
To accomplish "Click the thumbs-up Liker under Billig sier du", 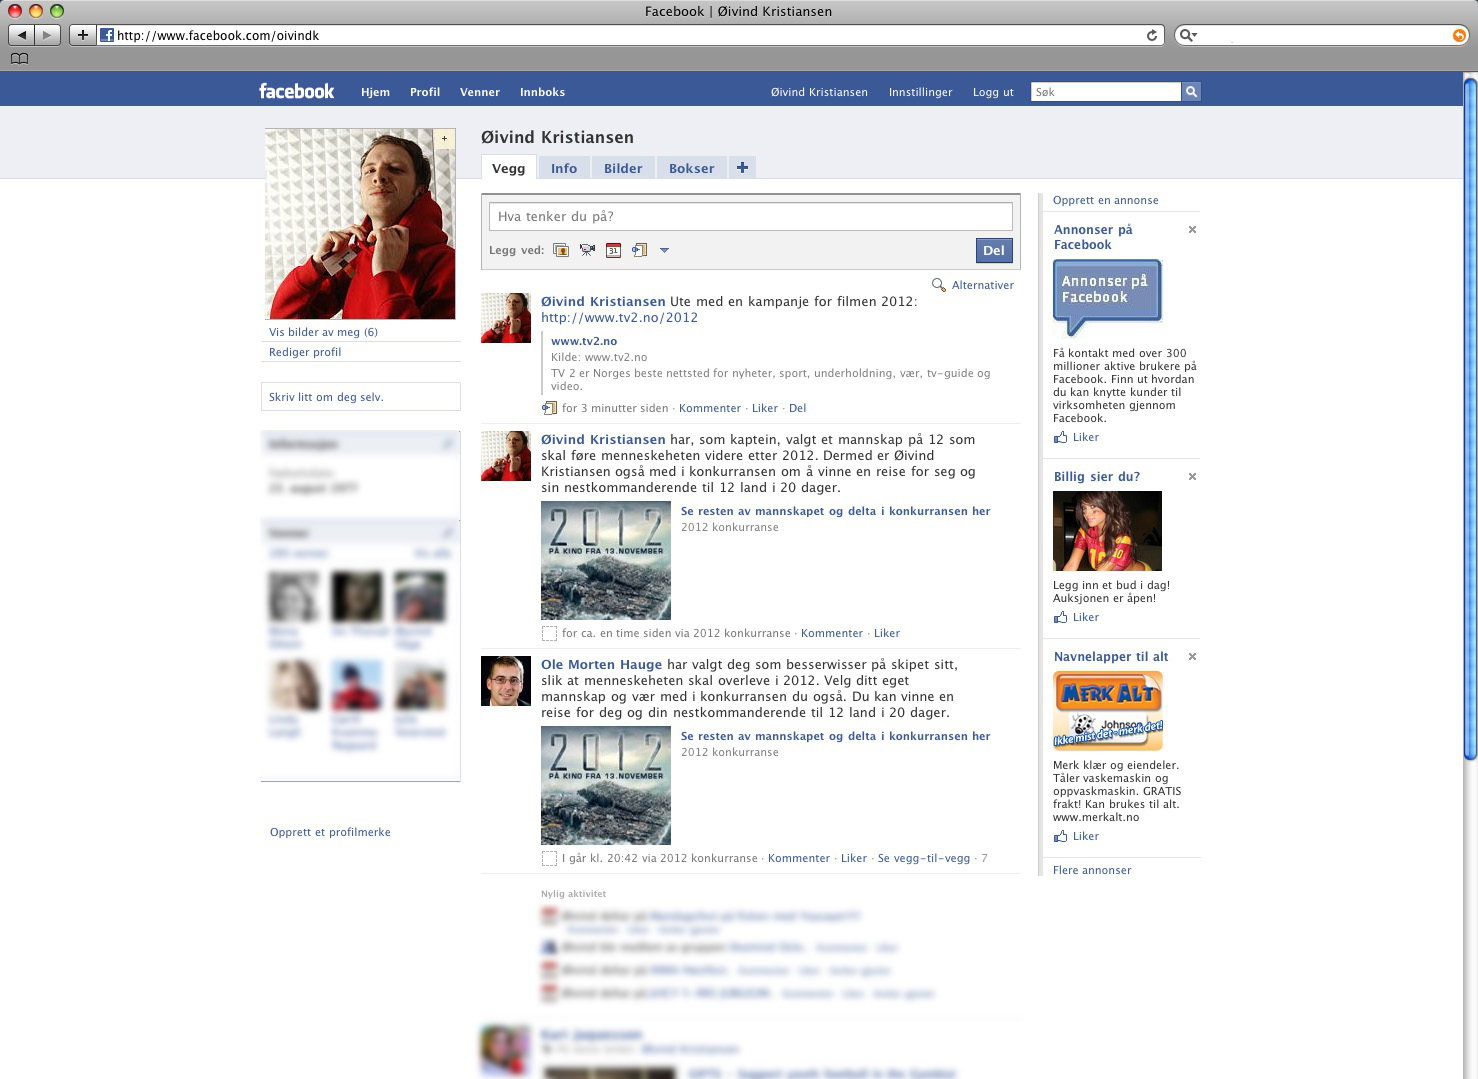I will (x=1076, y=617).
